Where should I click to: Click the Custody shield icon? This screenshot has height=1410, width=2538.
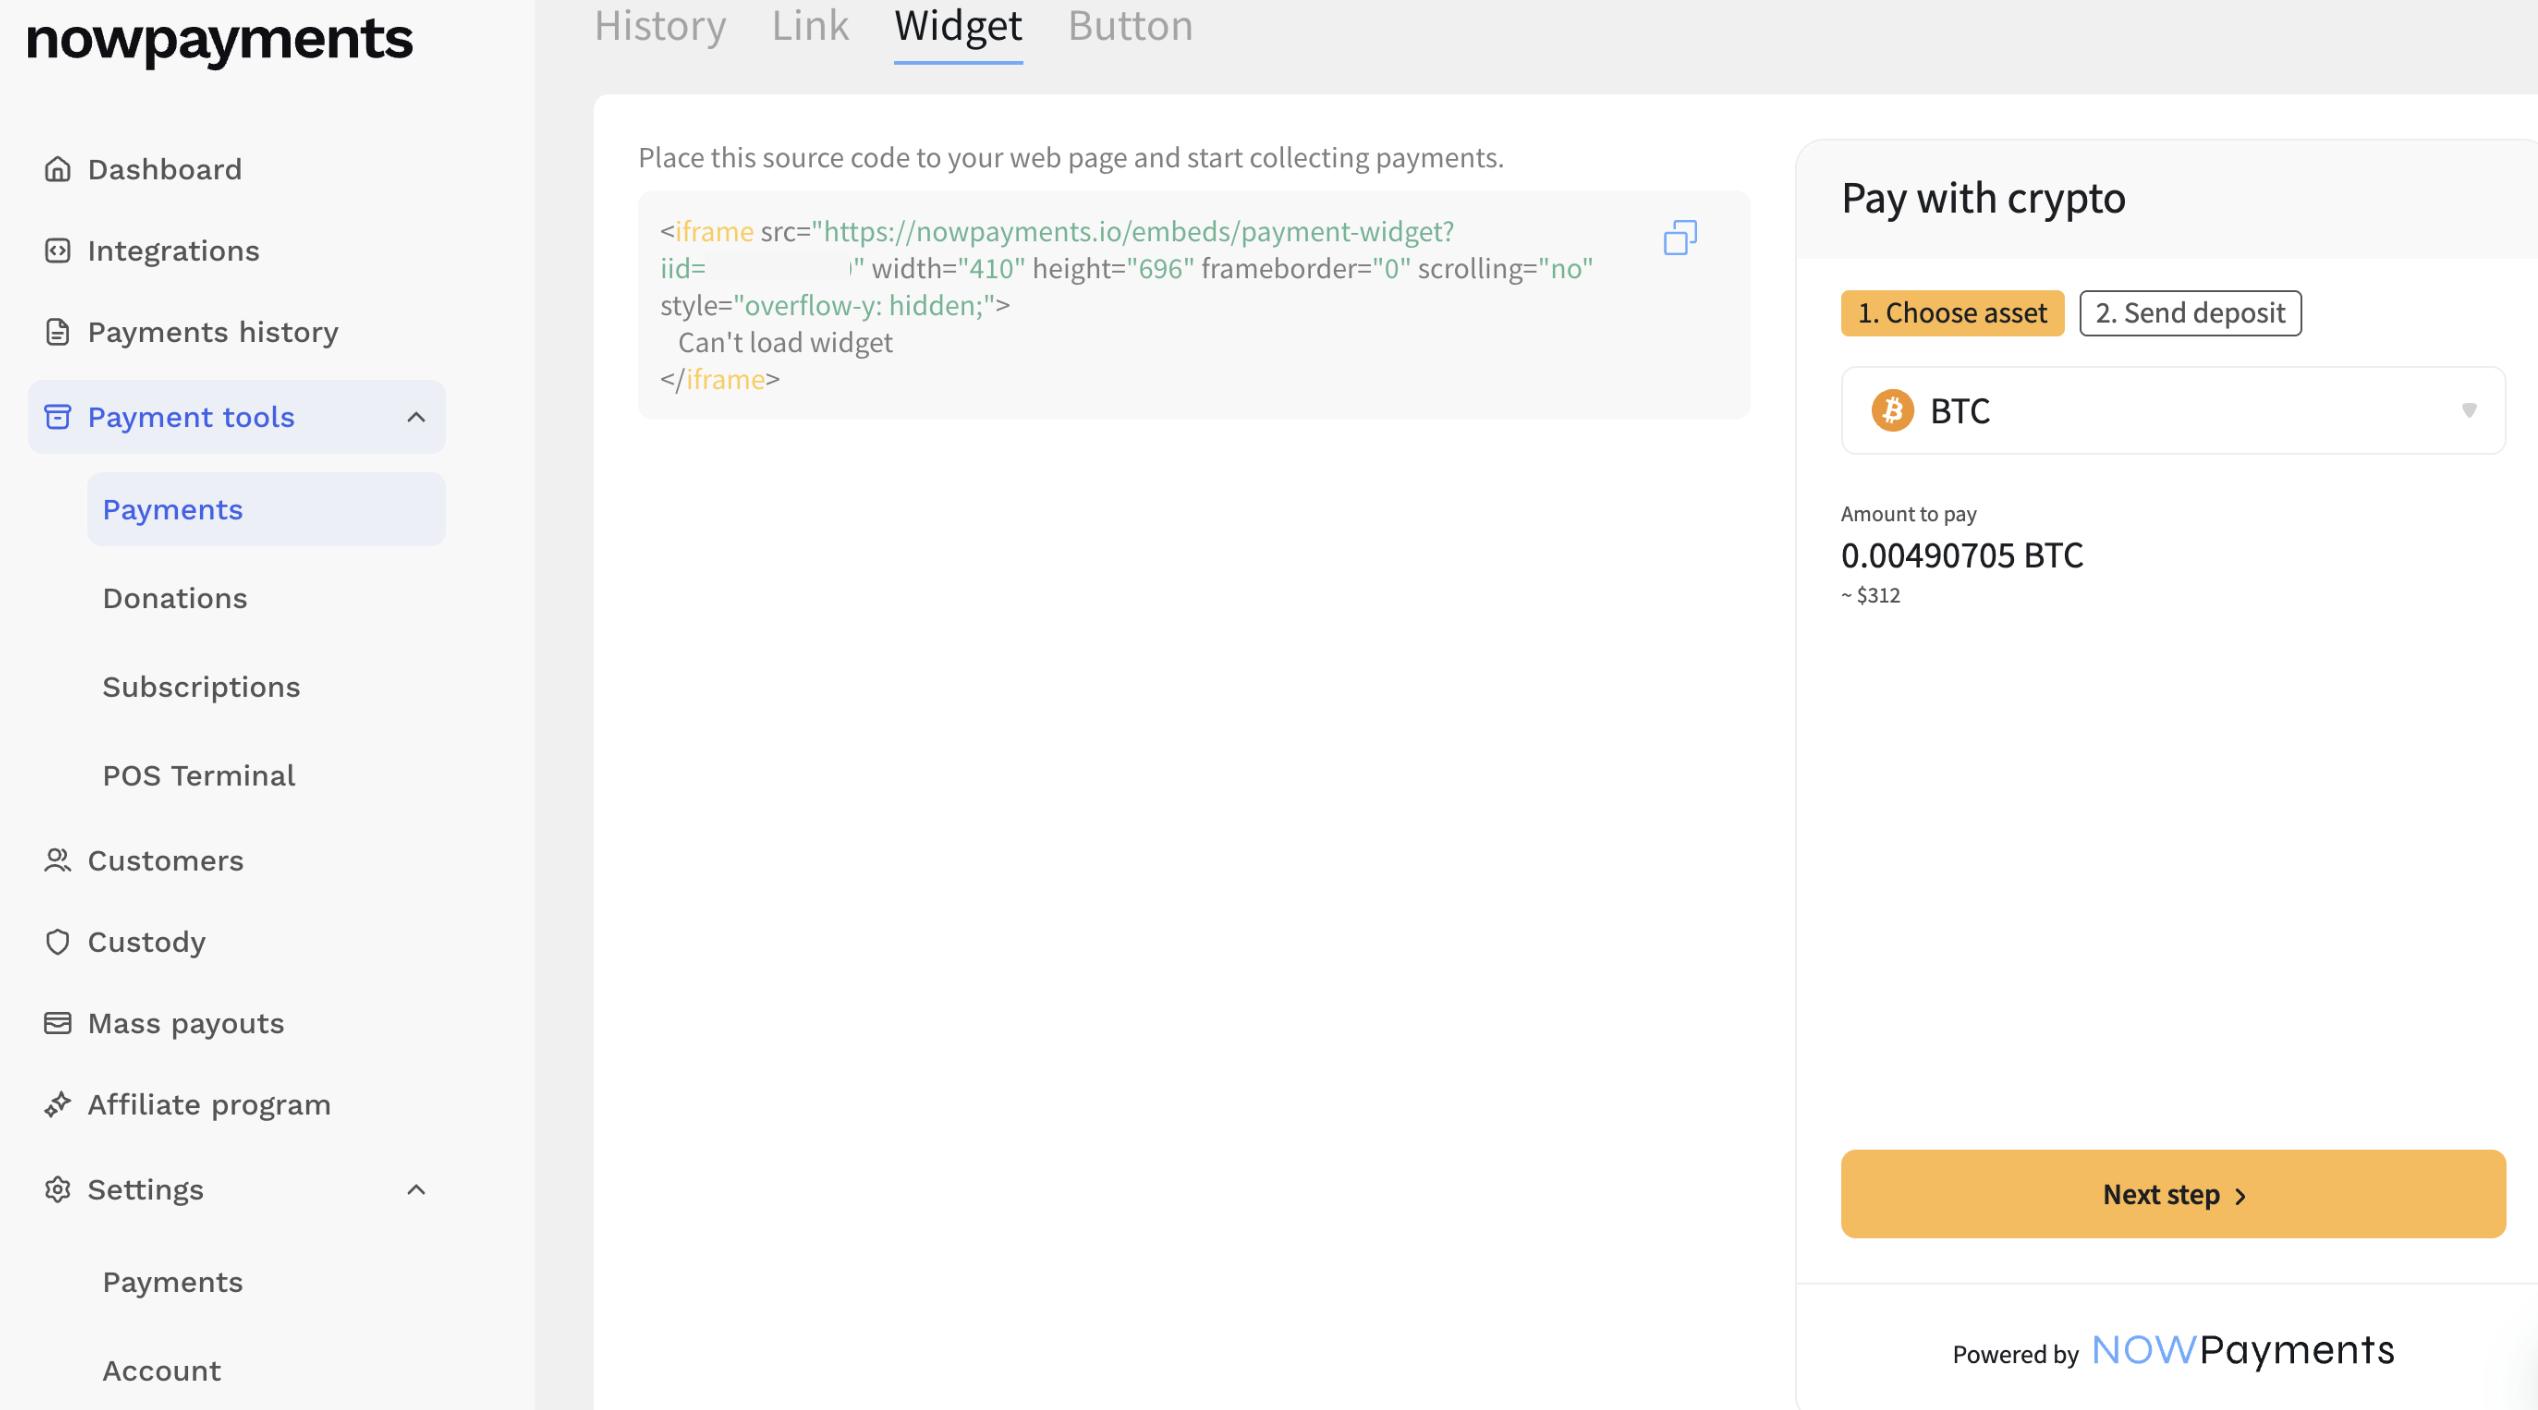pyautogui.click(x=57, y=941)
